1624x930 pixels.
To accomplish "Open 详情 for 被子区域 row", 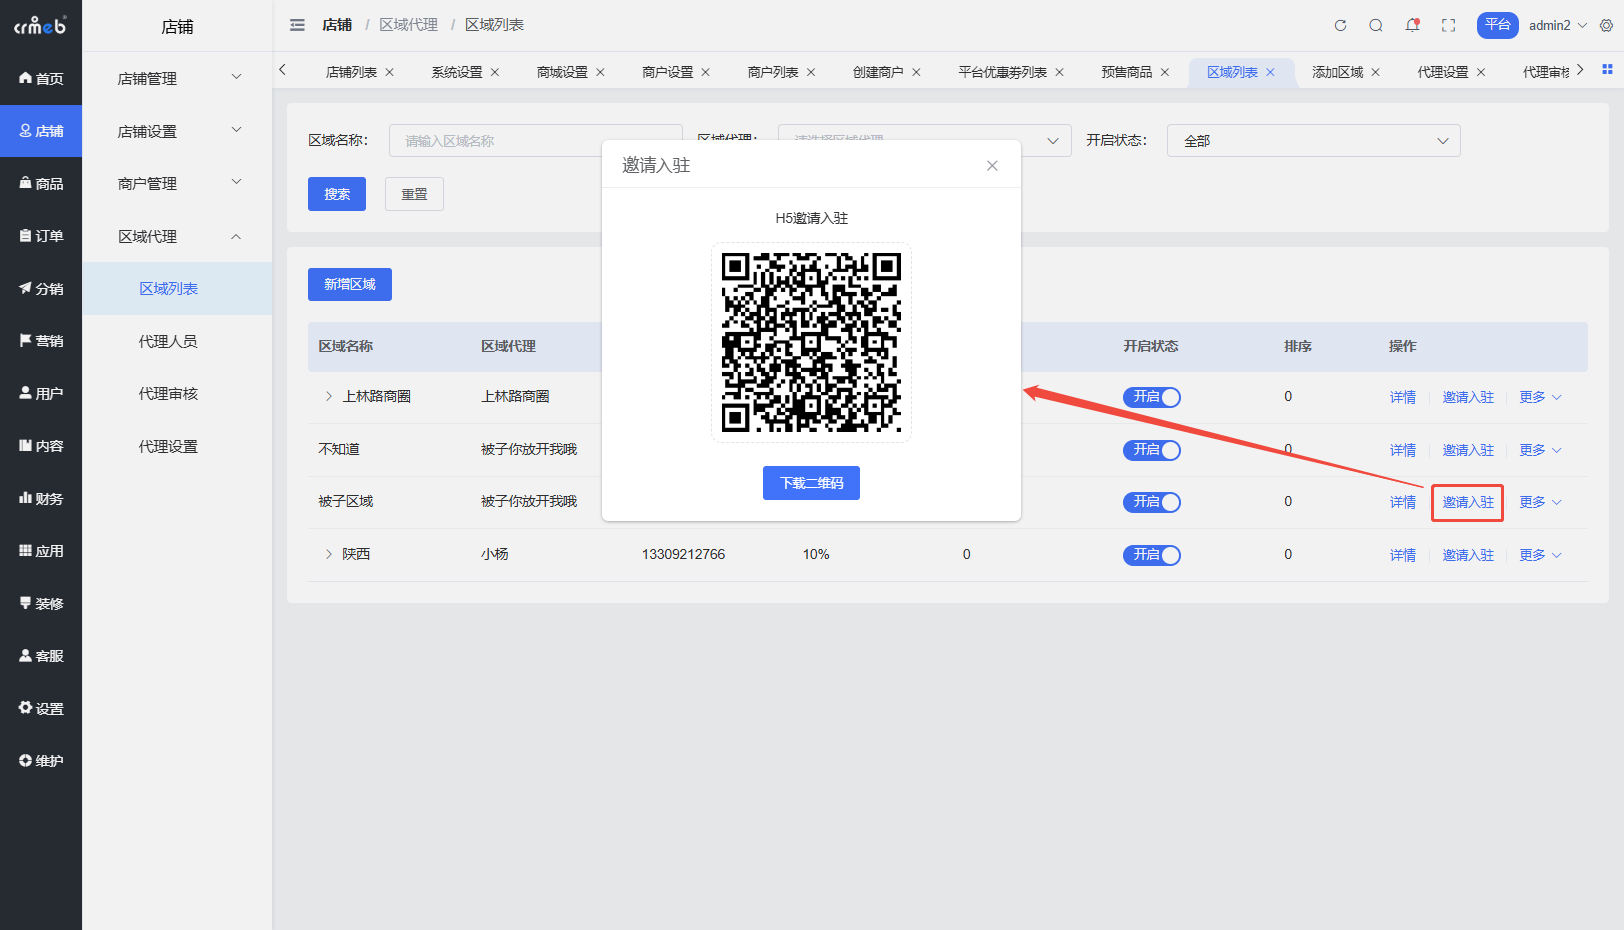I will click(x=1403, y=502).
